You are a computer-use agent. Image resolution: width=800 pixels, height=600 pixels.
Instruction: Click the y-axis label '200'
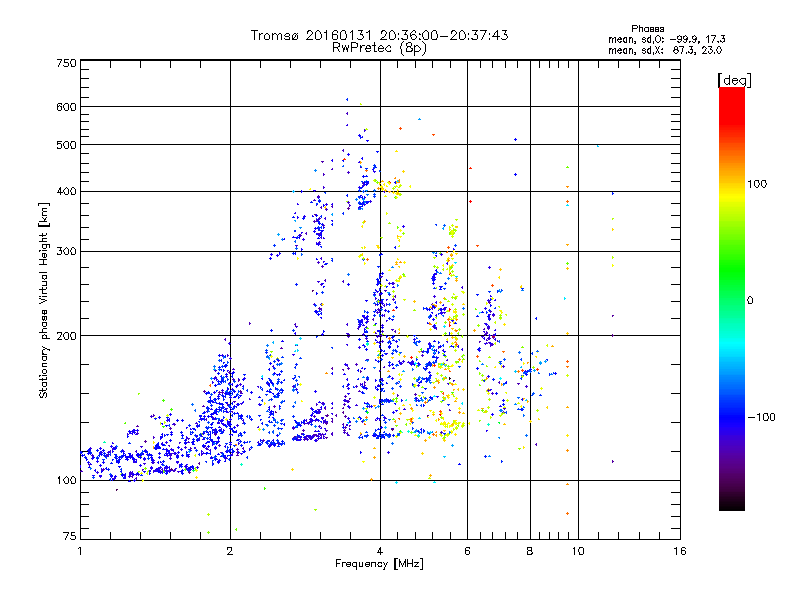point(66,336)
